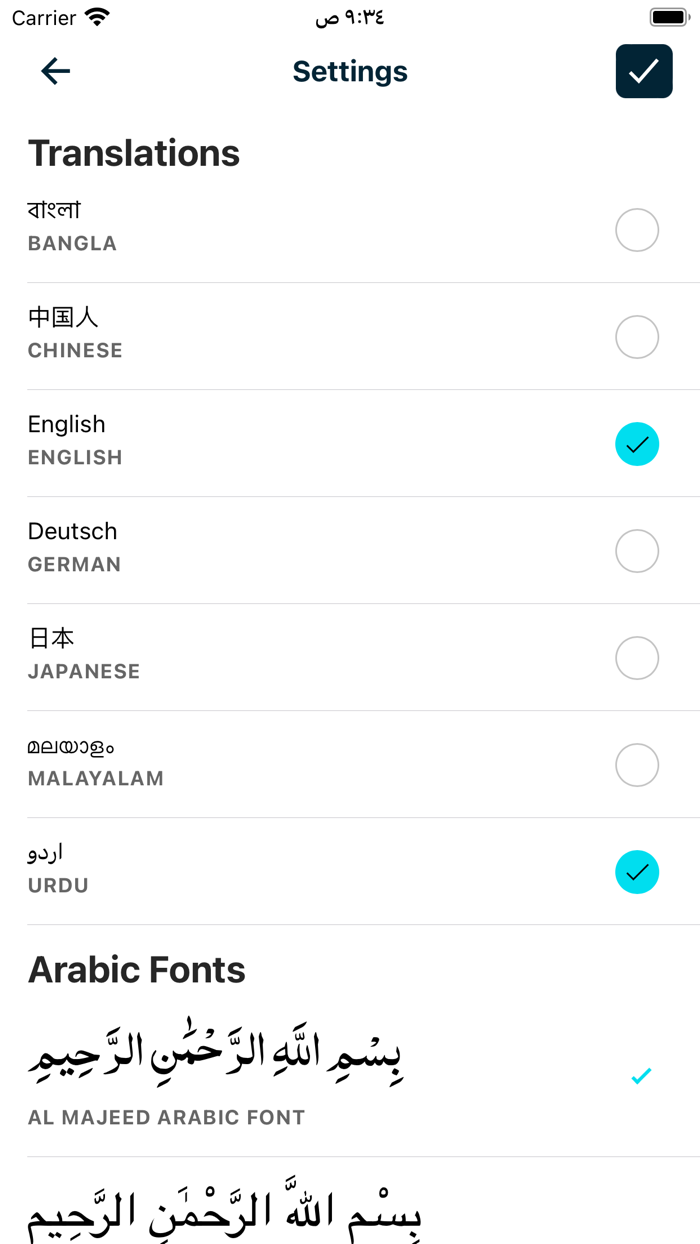Image resolution: width=700 pixels, height=1244 pixels.
Task: Tap the Al Majeed font checkmark
Action: (641, 1076)
